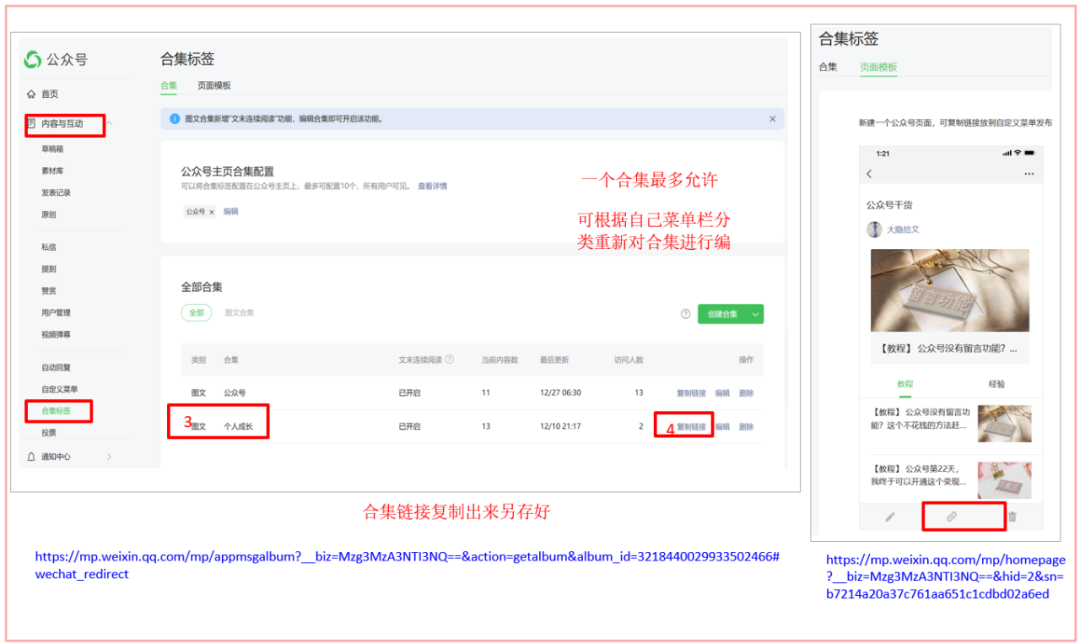Click the ellipsis menu in the phone preview
The image size is (1080, 644).
[1027, 175]
